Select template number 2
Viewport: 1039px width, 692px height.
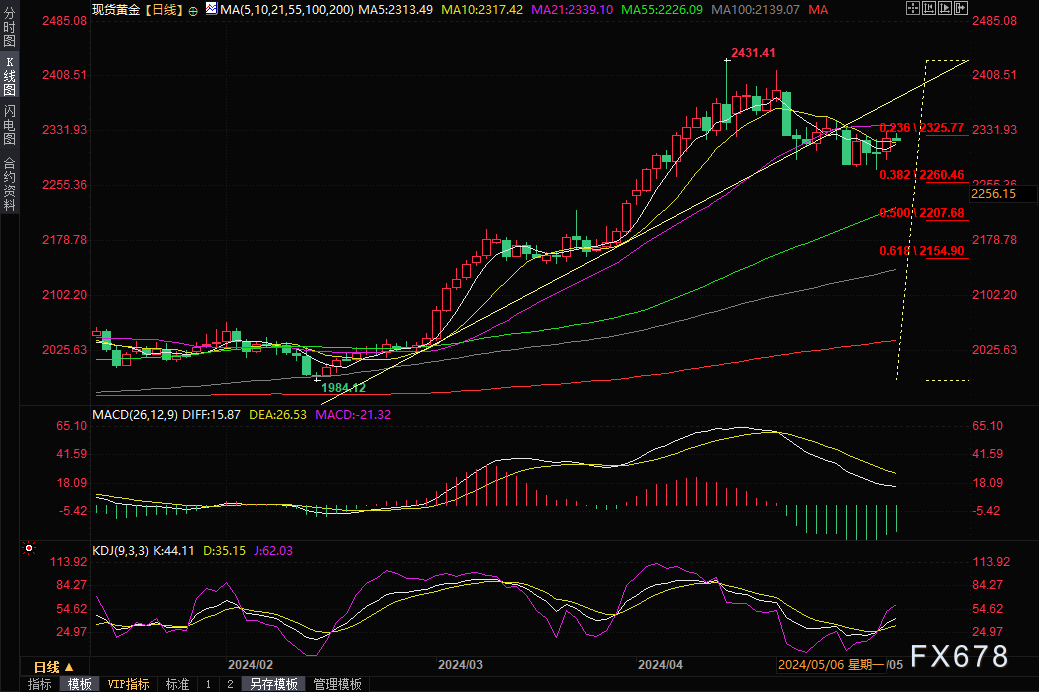coord(229,684)
